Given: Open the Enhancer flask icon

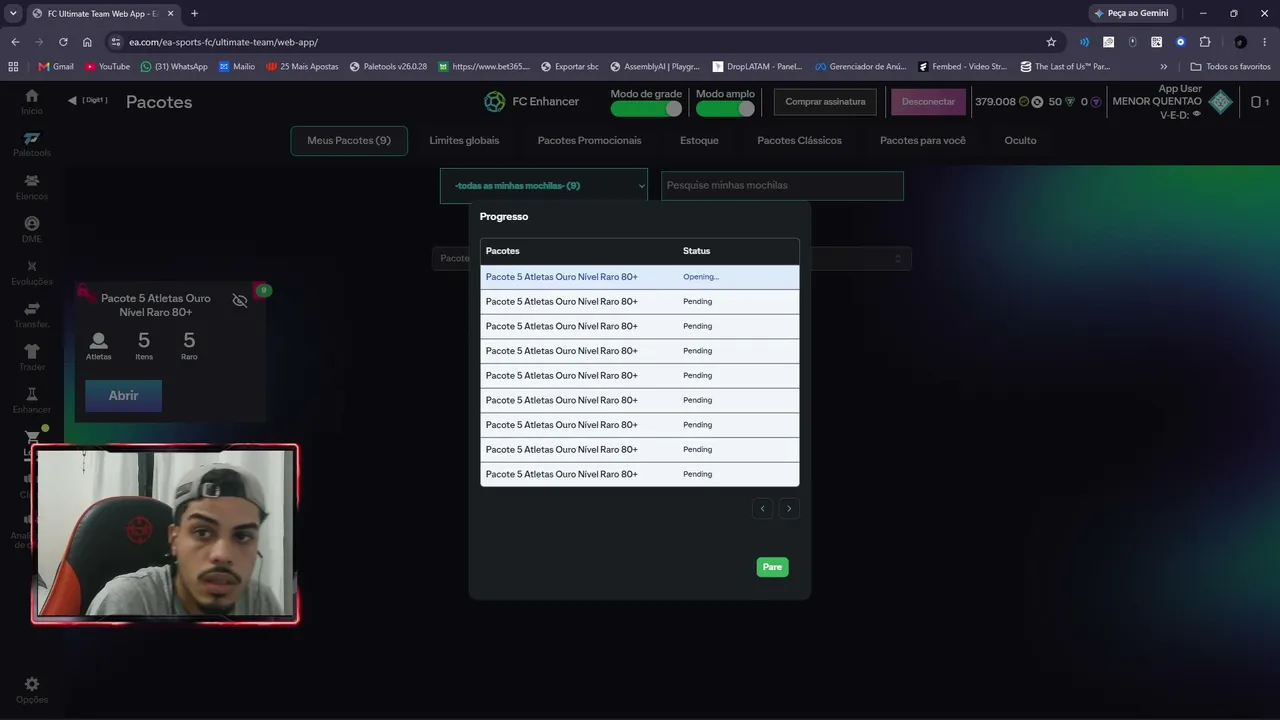Looking at the screenshot, I should click(x=32, y=394).
